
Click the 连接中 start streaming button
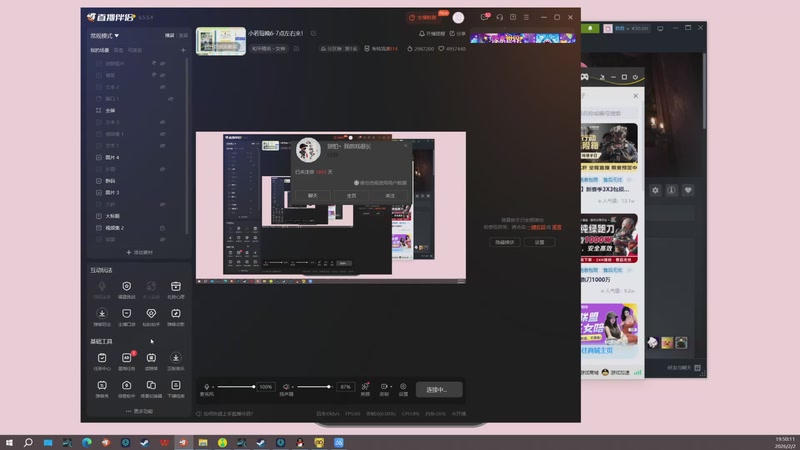click(x=438, y=389)
